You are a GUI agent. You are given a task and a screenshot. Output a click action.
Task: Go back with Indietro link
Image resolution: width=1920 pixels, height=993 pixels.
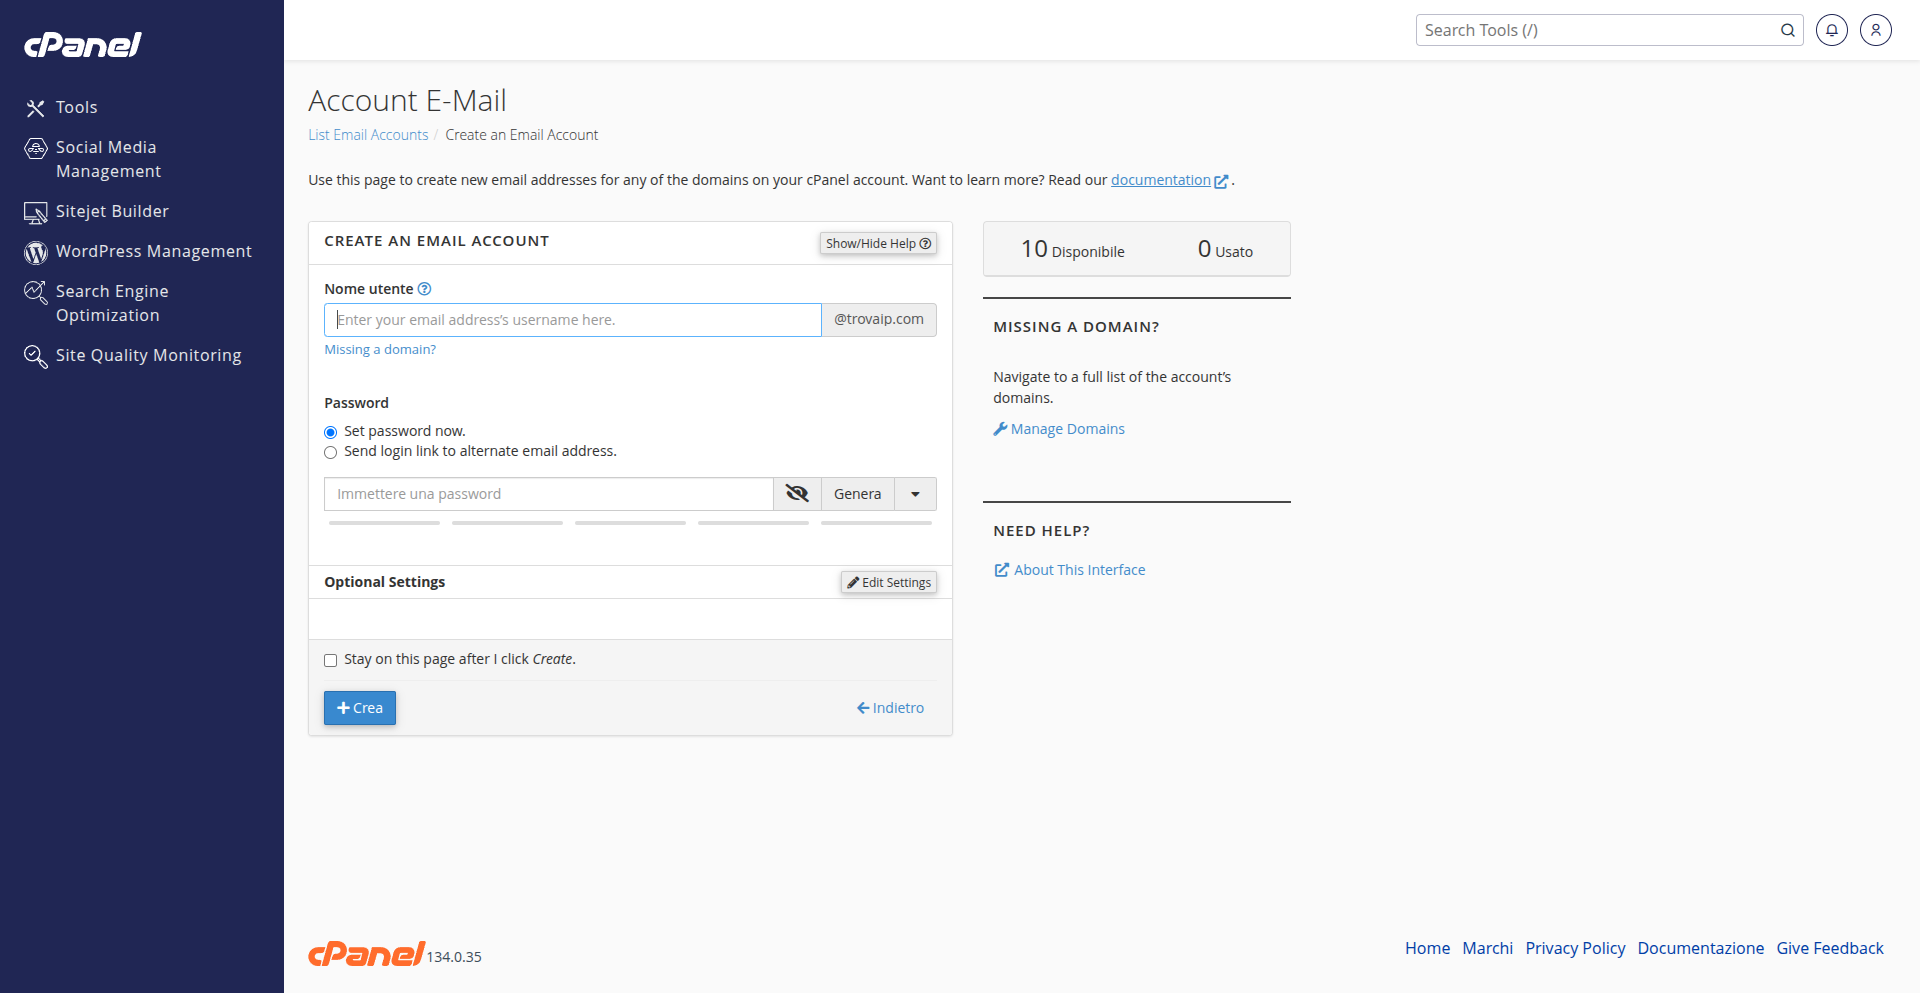click(890, 708)
